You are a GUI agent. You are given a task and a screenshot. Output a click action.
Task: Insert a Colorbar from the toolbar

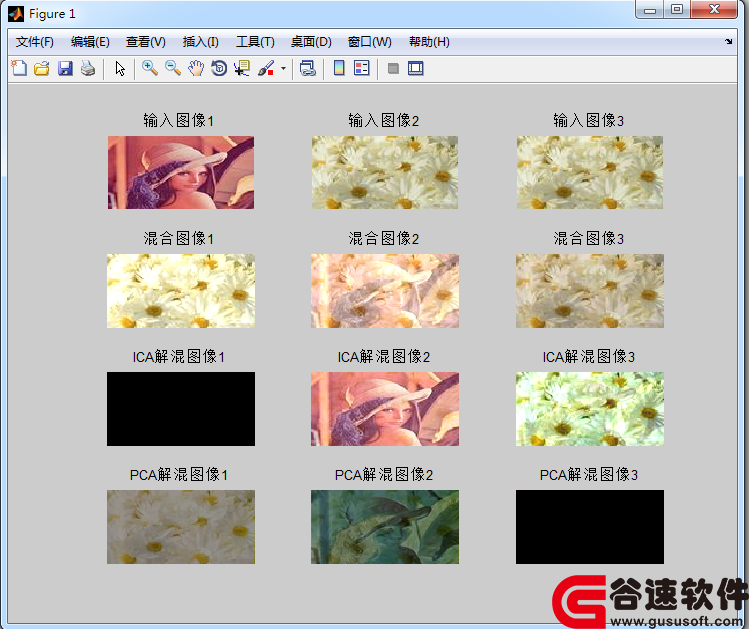tap(339, 68)
